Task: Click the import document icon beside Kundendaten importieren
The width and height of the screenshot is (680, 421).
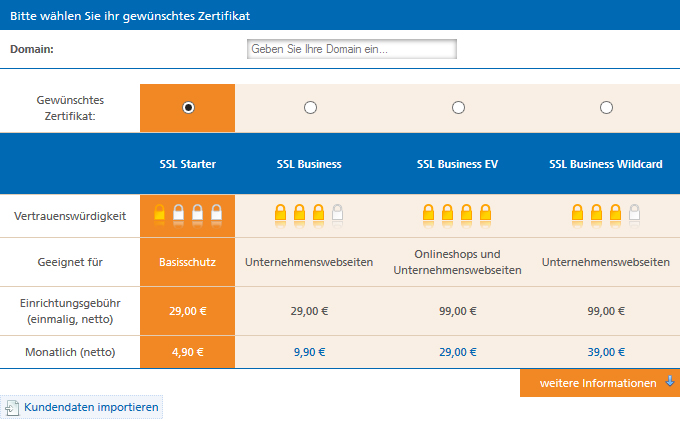Action: [x=12, y=408]
